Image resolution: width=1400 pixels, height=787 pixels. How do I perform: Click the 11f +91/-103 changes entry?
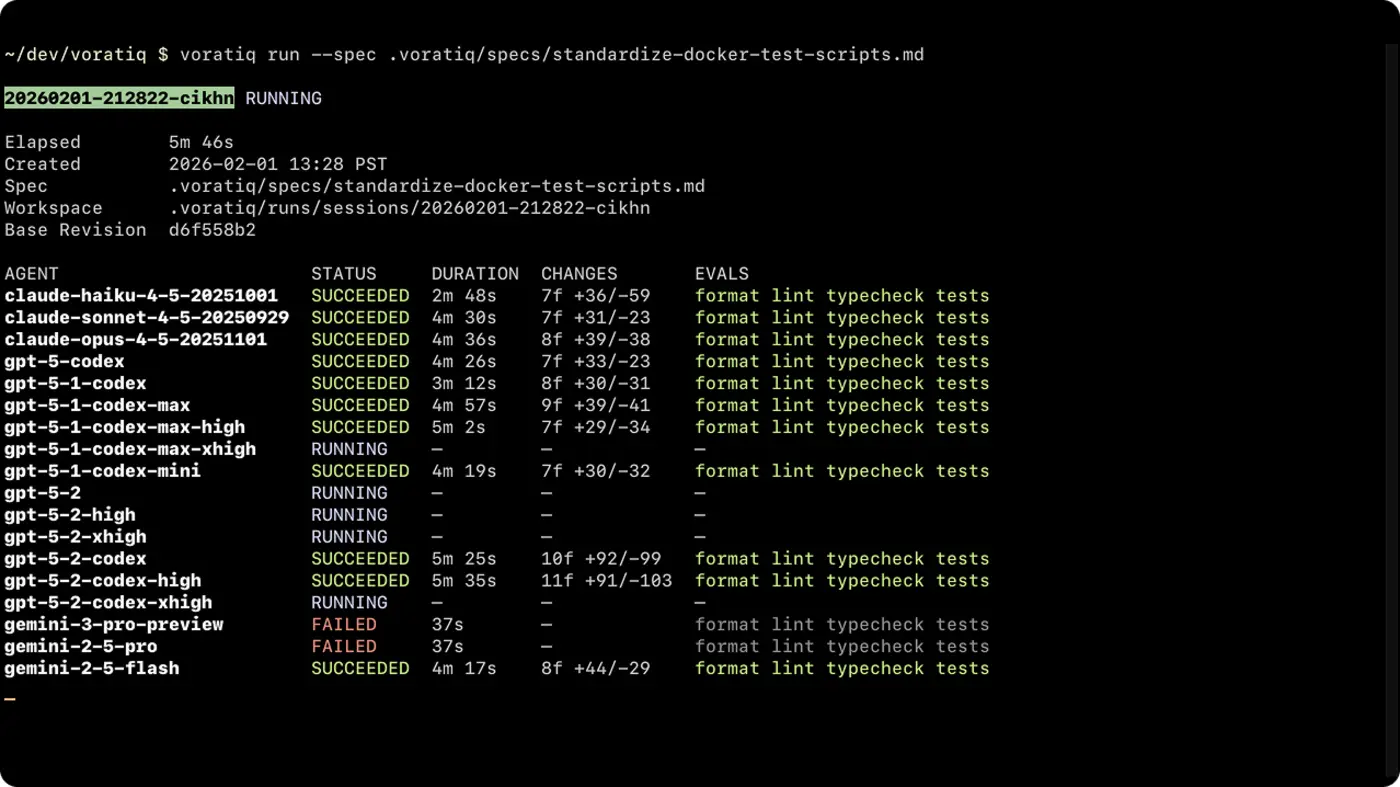pos(606,581)
